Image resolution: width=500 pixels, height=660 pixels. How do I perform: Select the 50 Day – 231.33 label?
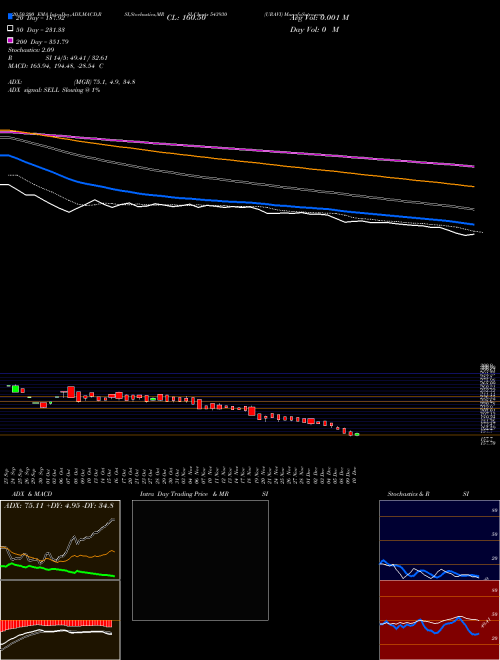(40, 30)
